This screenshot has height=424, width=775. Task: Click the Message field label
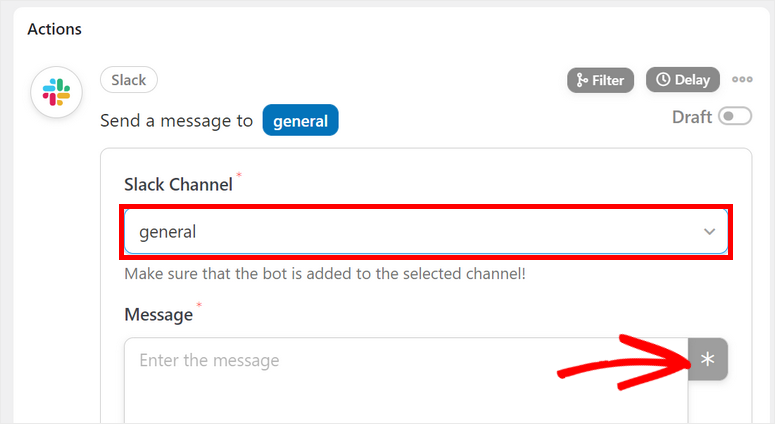158,315
